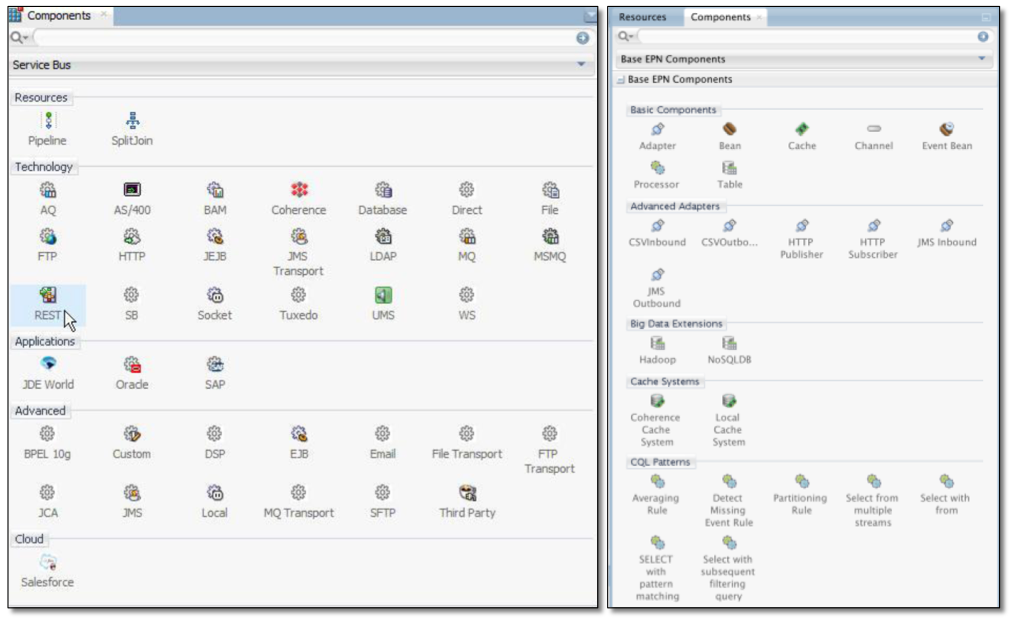Select the Local Cache System icon

pyautogui.click(x=729, y=400)
